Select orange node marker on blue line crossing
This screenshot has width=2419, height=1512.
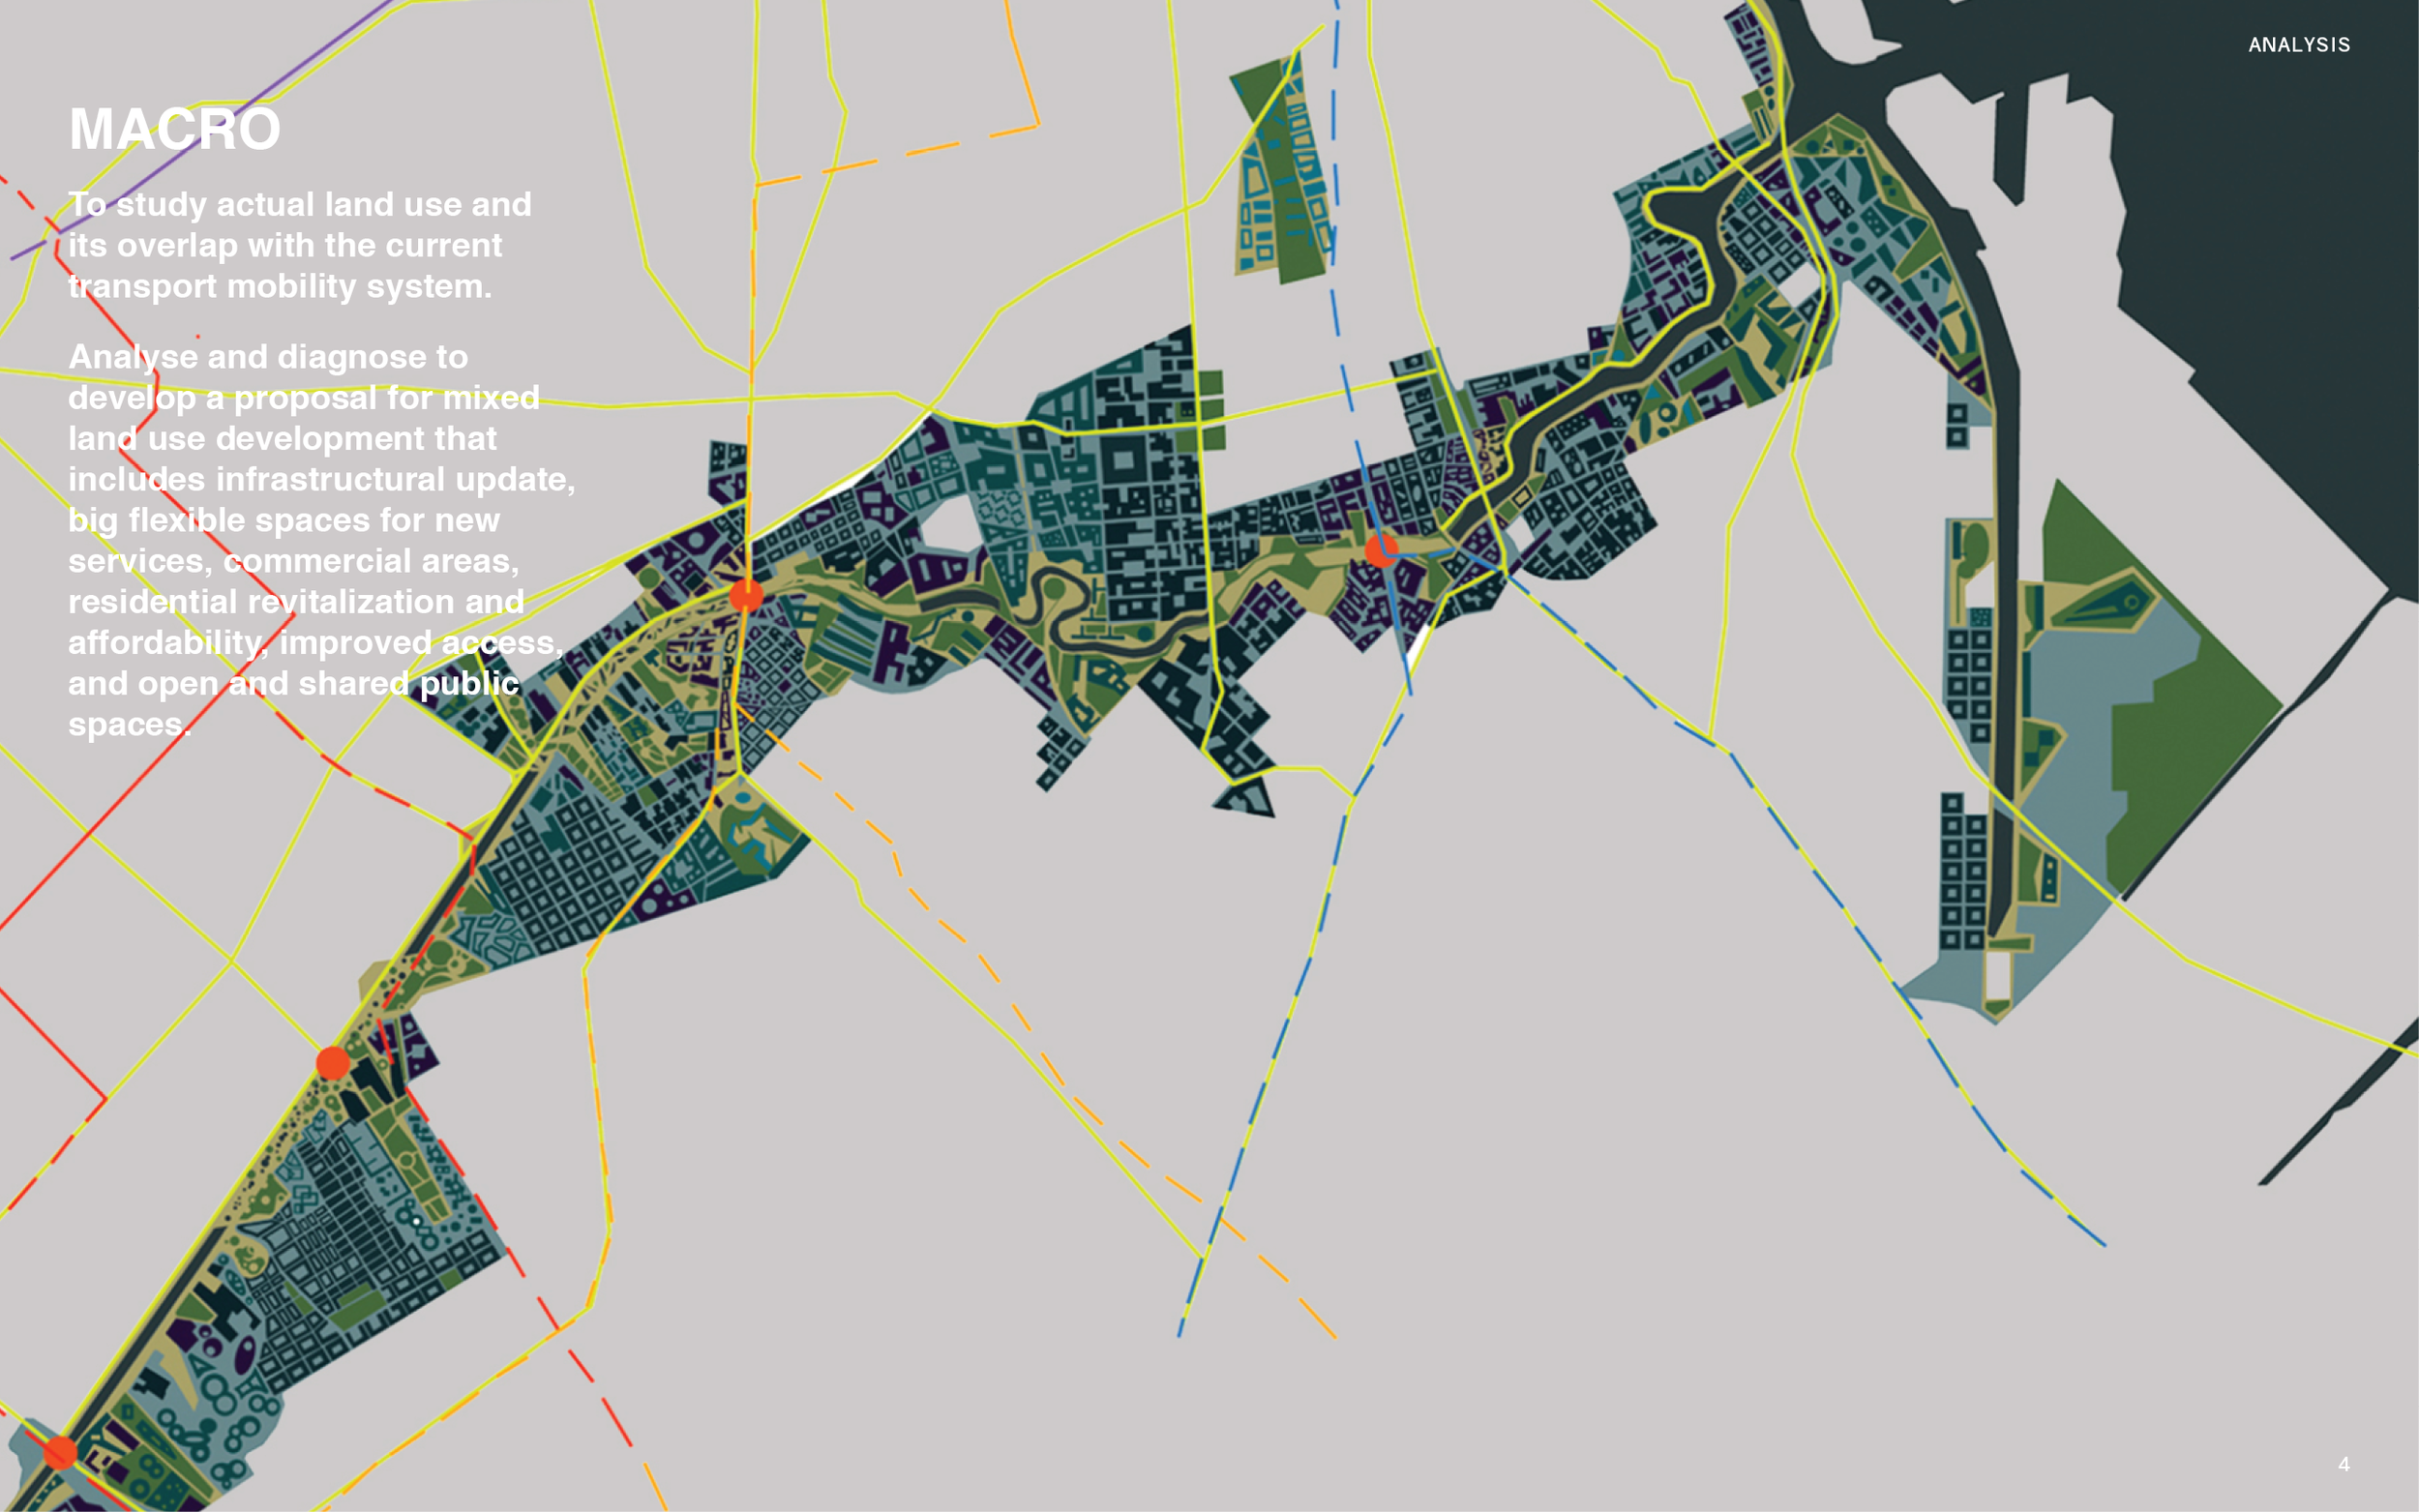coord(1381,550)
